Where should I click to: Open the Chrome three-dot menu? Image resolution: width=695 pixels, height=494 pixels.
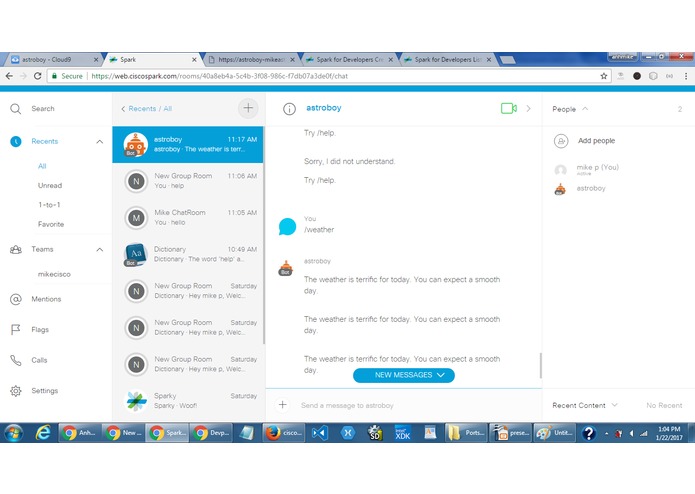pyautogui.click(x=686, y=76)
